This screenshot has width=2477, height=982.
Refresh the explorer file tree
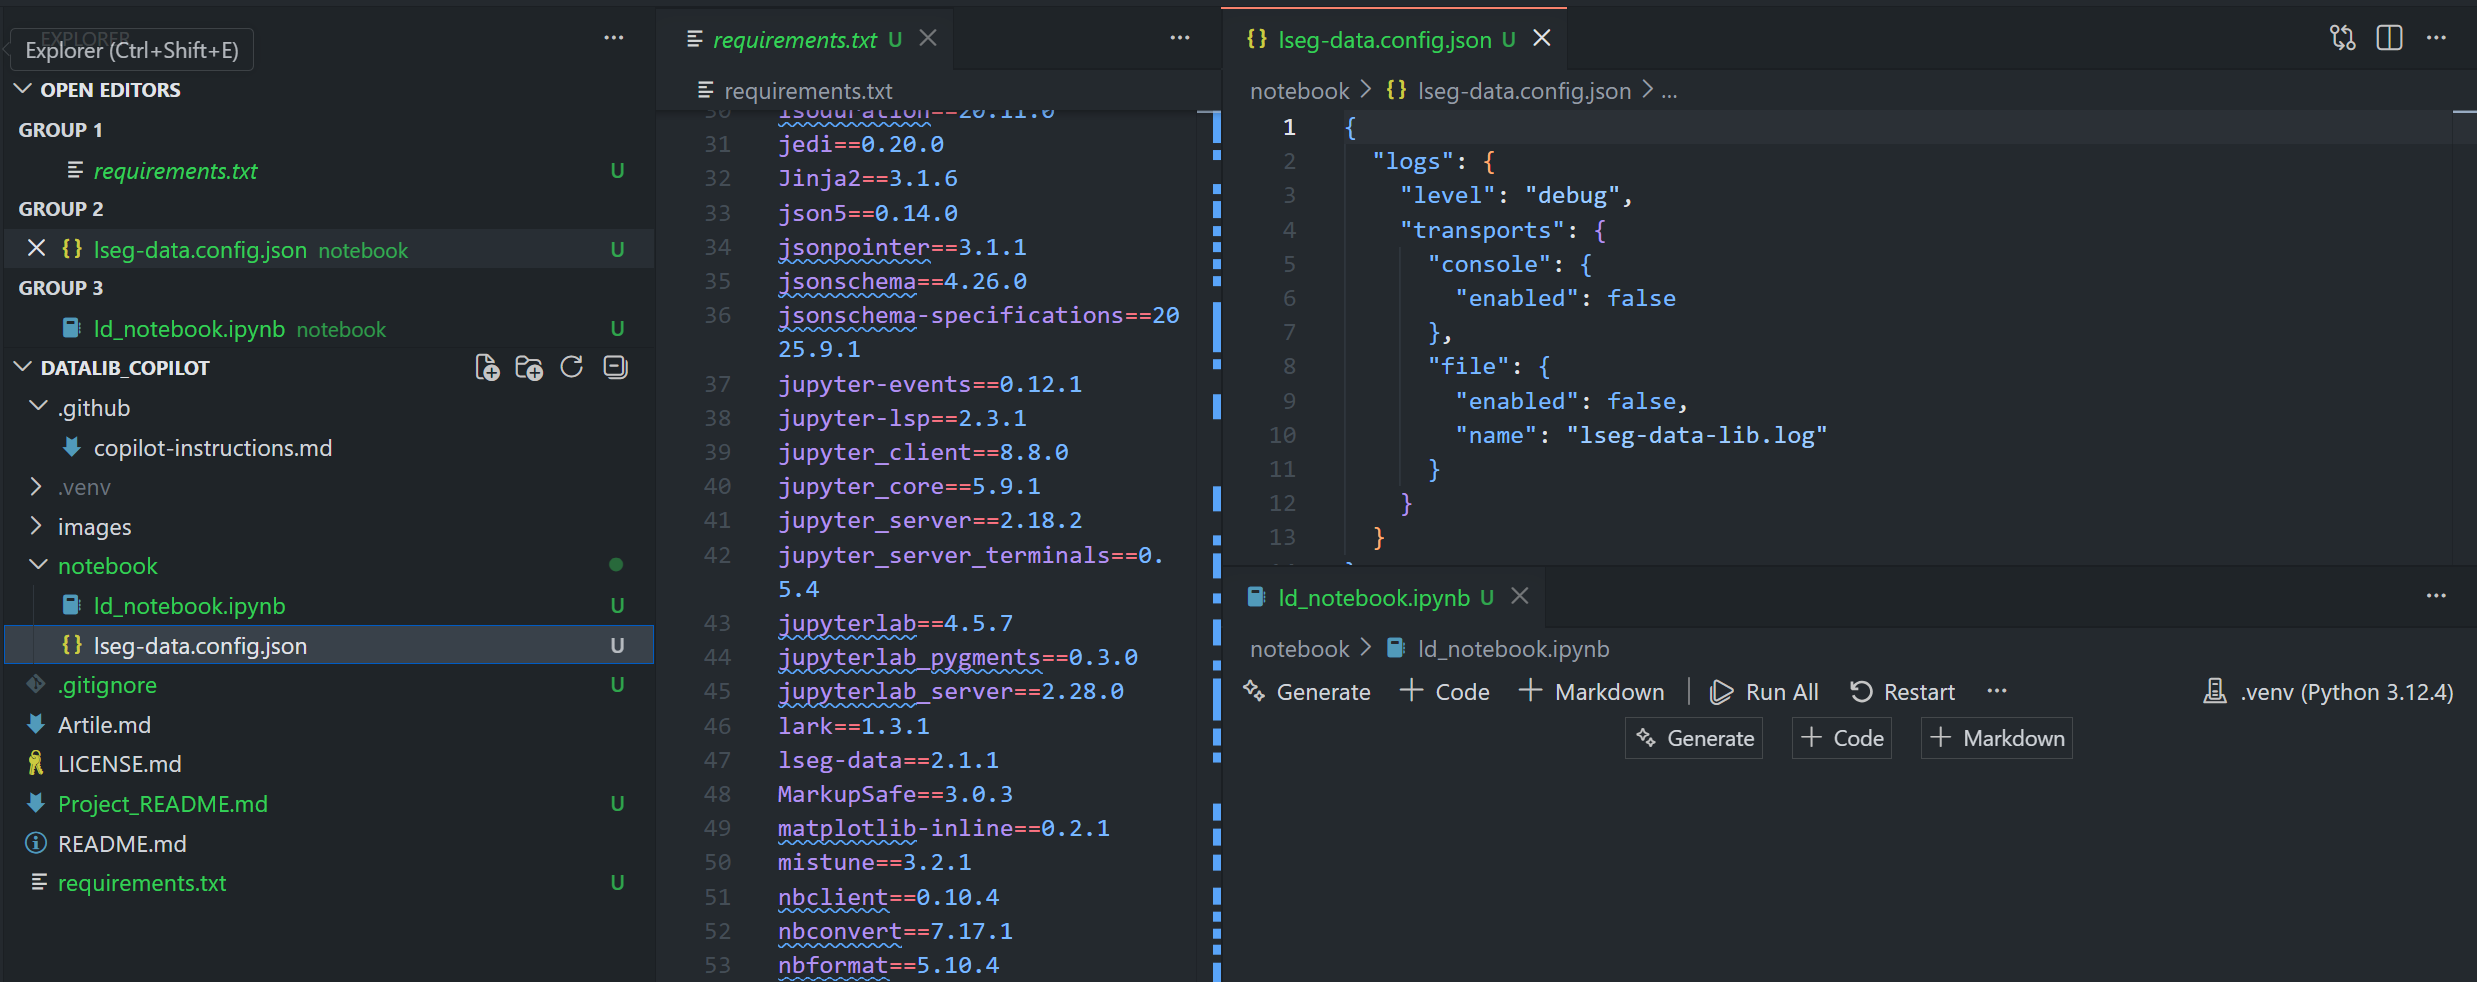(x=572, y=368)
